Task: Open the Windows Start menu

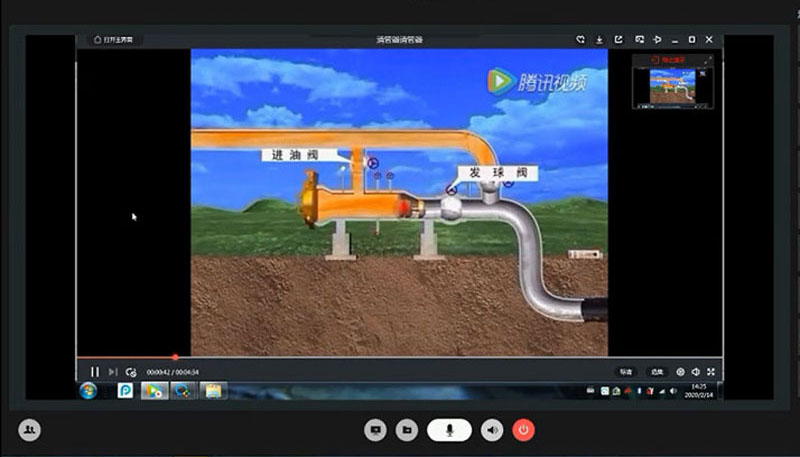Action: pyautogui.click(x=88, y=390)
